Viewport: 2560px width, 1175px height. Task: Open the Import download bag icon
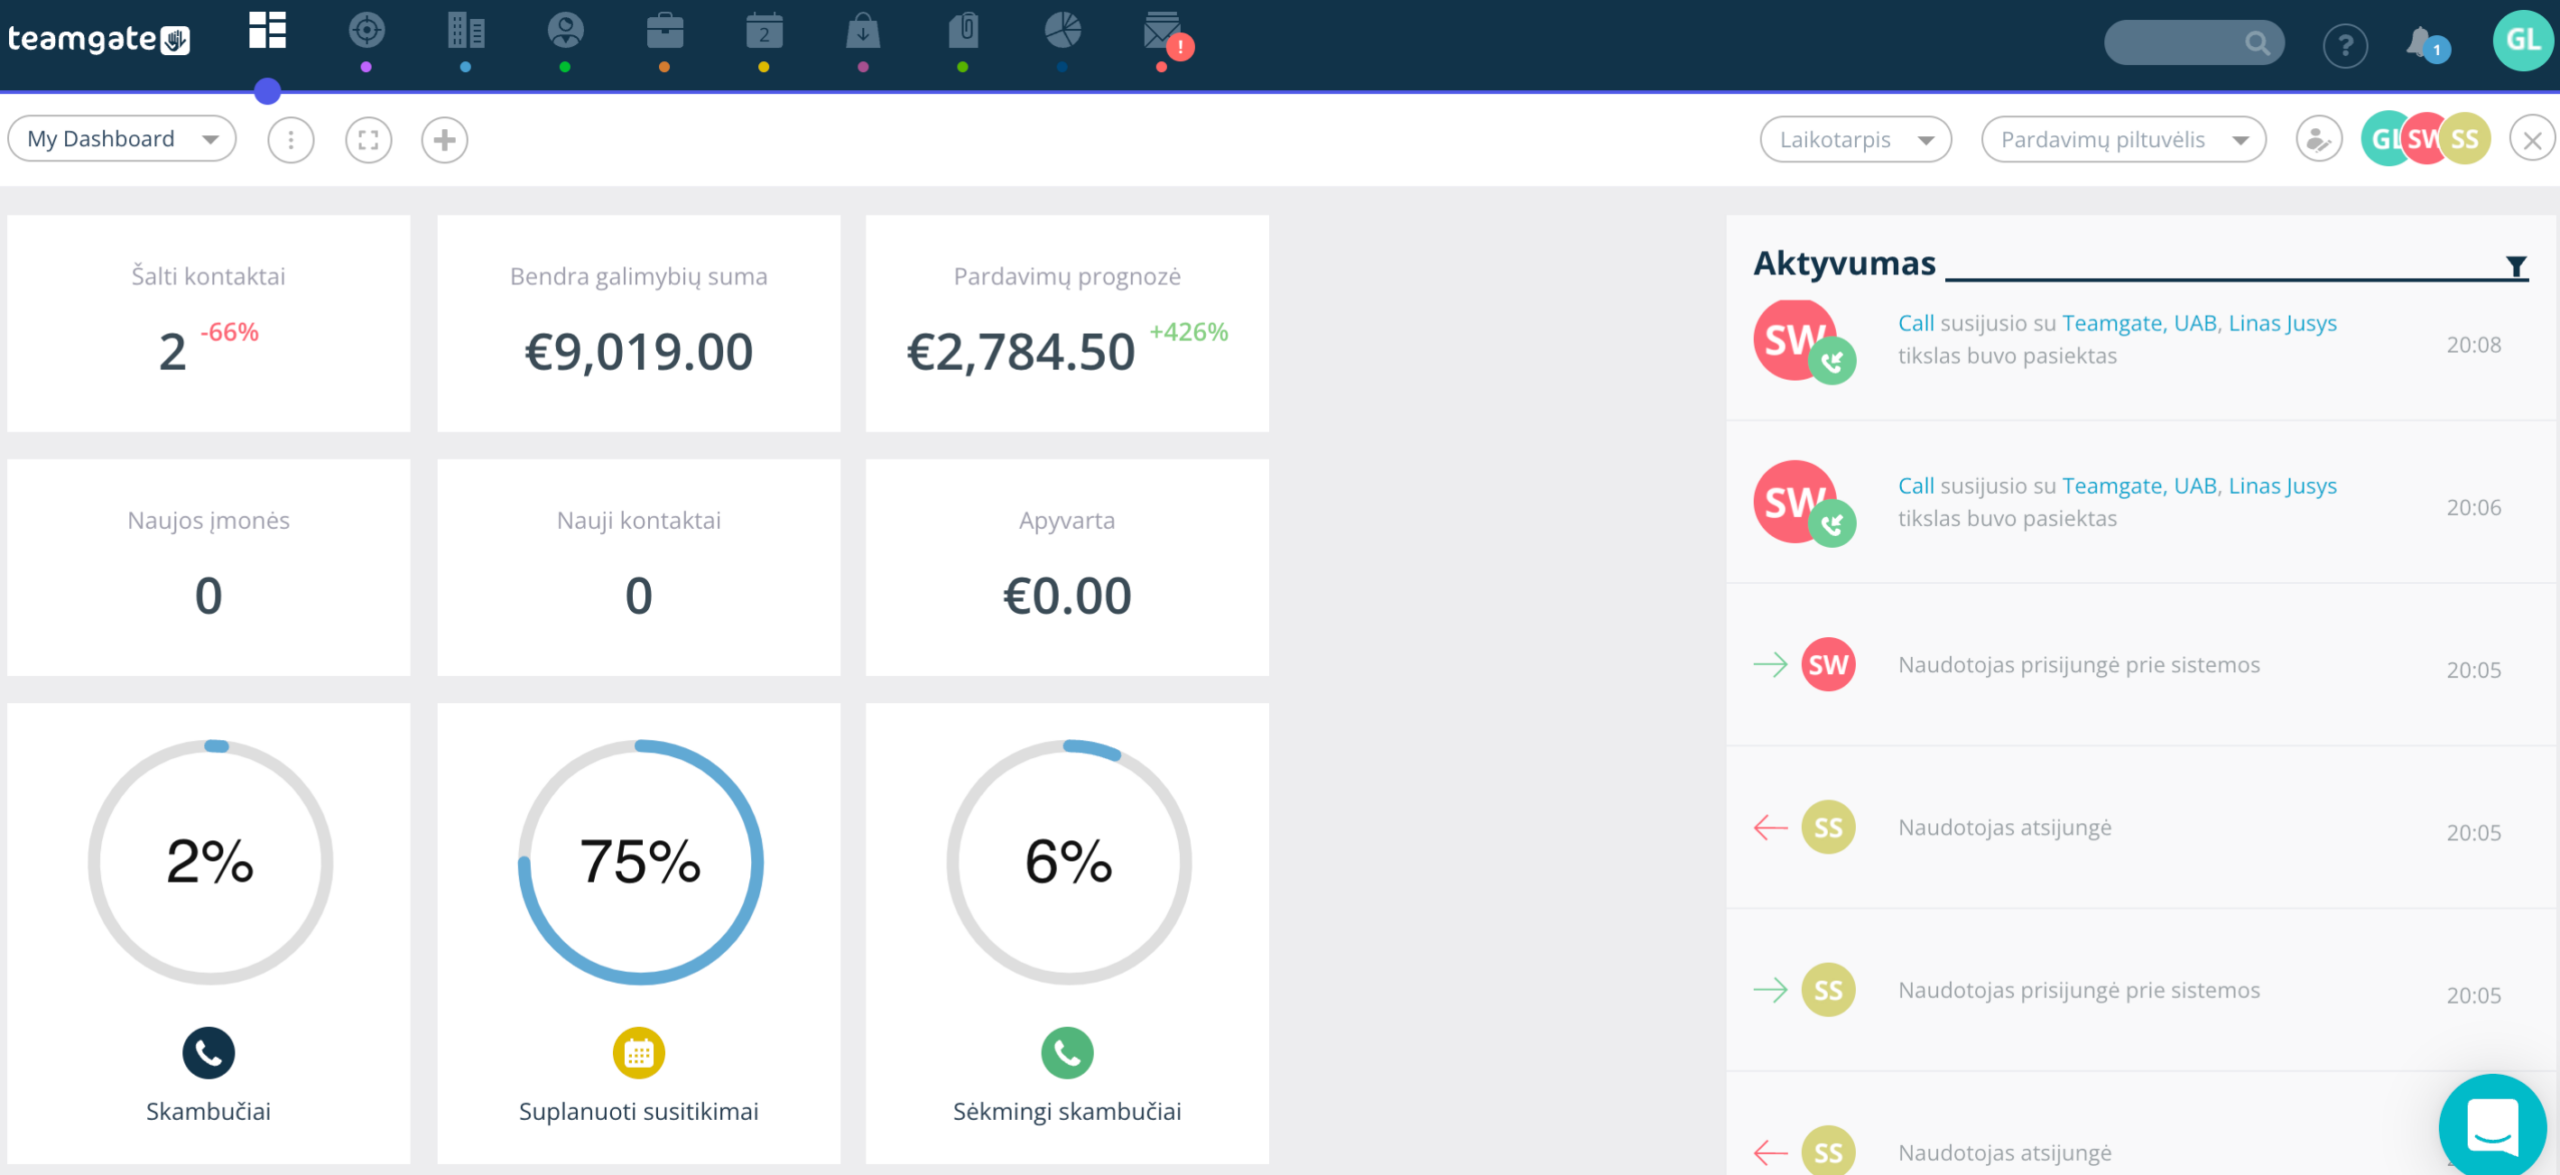pyautogui.click(x=863, y=31)
